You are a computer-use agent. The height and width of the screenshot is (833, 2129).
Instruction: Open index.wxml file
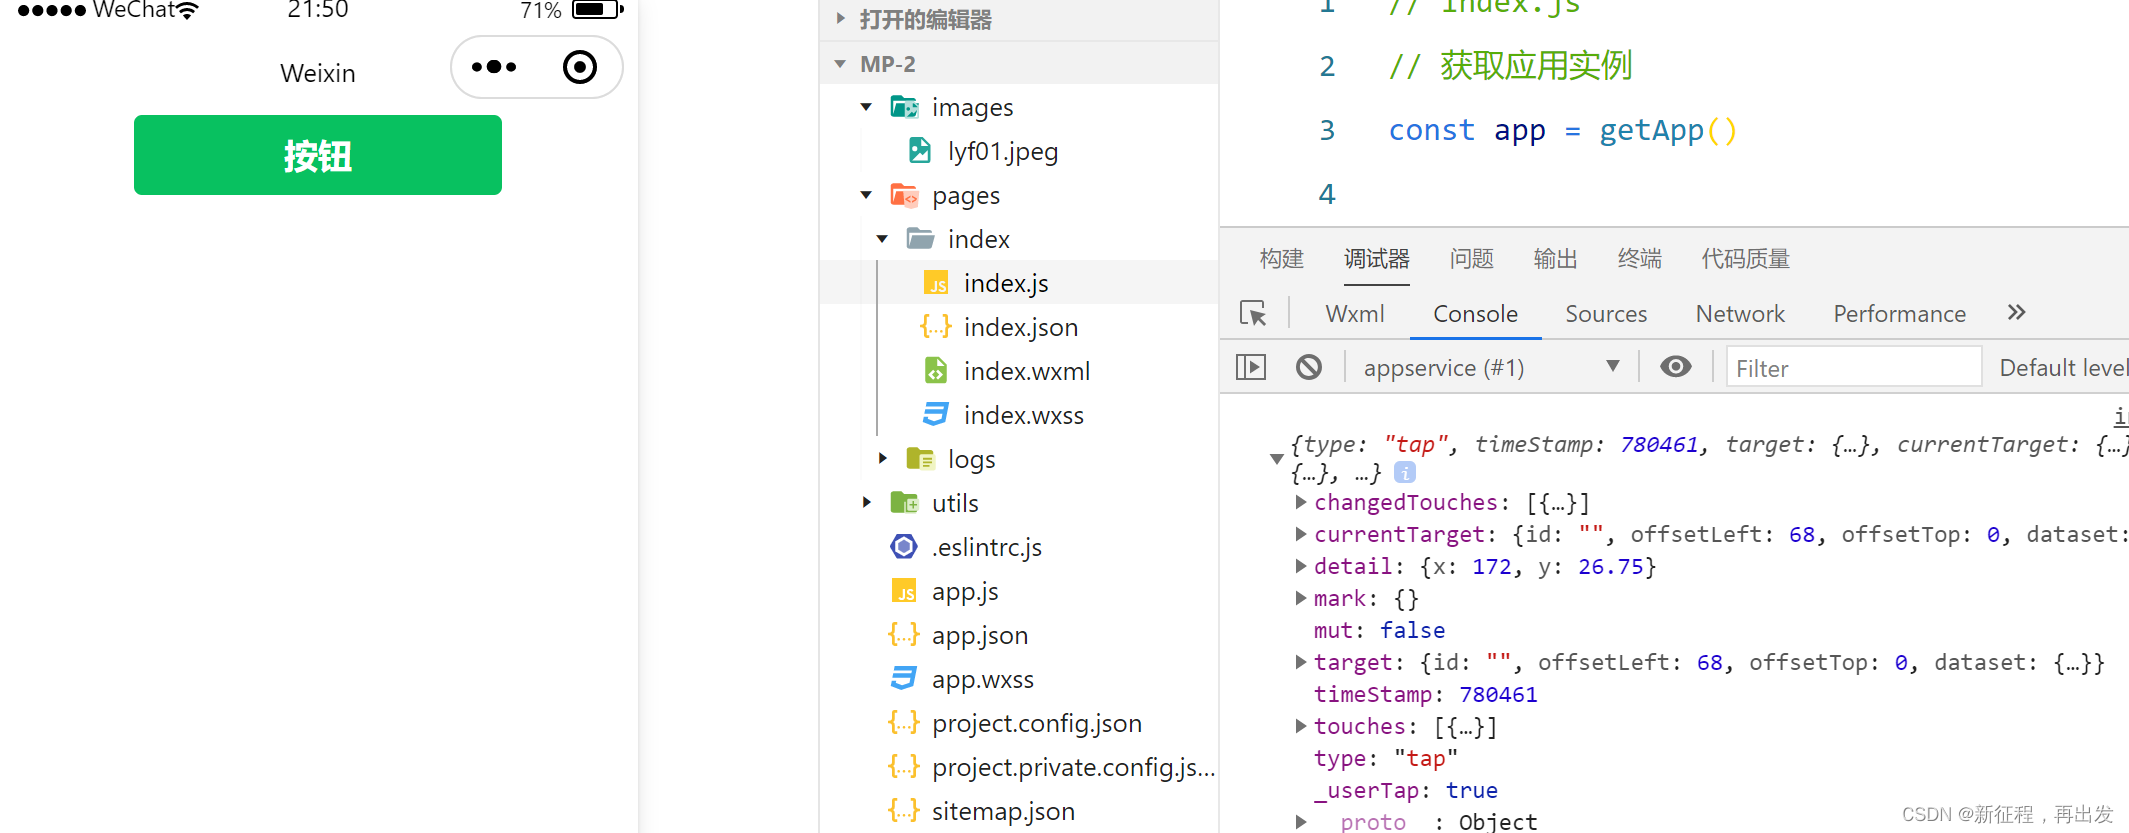(x=1026, y=371)
